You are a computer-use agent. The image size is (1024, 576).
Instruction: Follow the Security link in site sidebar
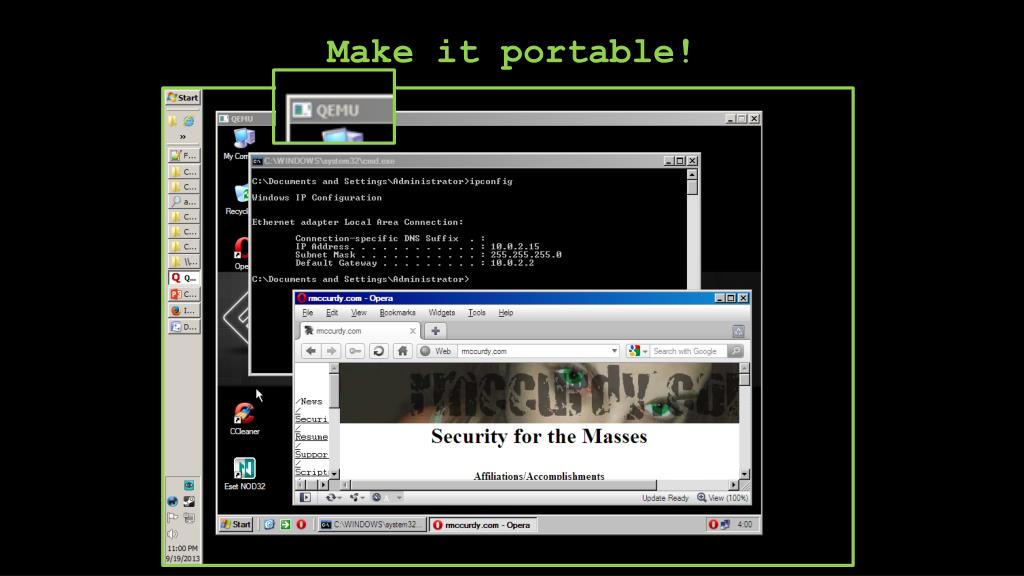[312, 419]
